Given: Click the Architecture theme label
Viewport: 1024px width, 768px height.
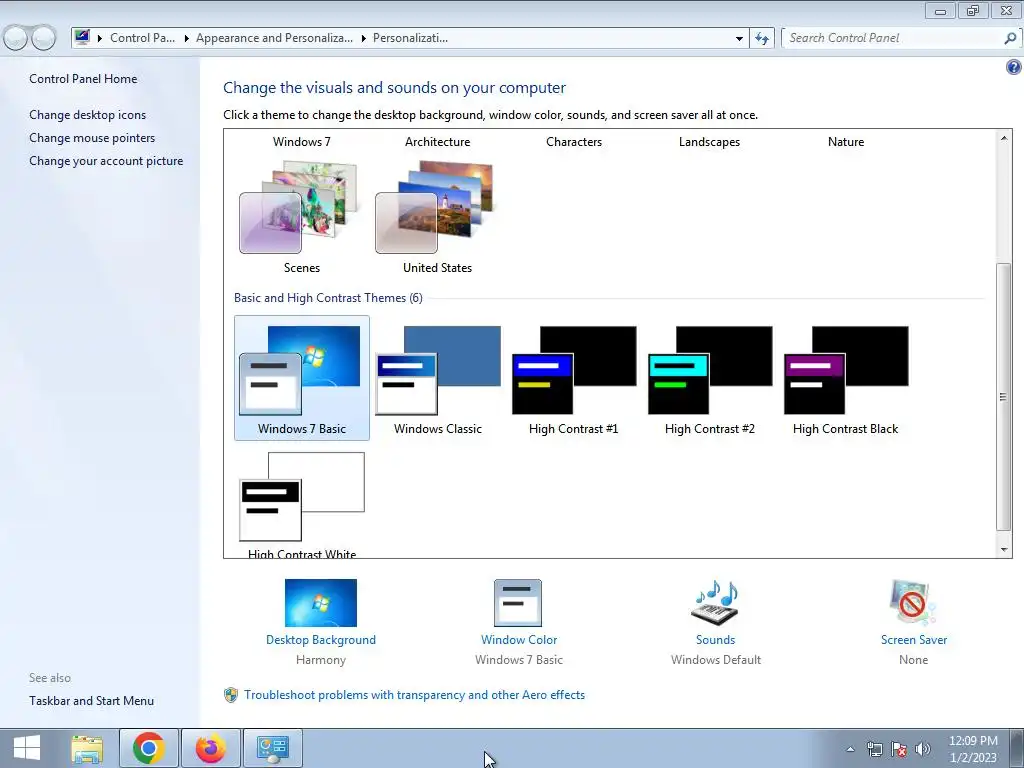Looking at the screenshot, I should pyautogui.click(x=438, y=142).
